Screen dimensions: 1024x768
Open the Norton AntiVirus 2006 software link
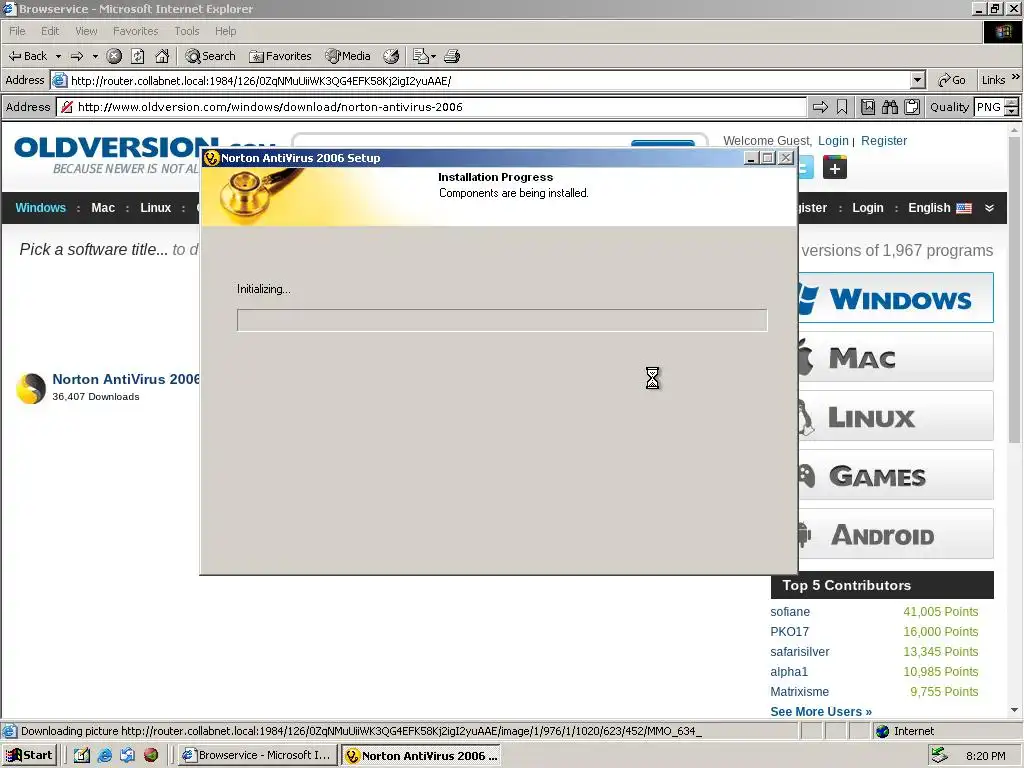125,379
